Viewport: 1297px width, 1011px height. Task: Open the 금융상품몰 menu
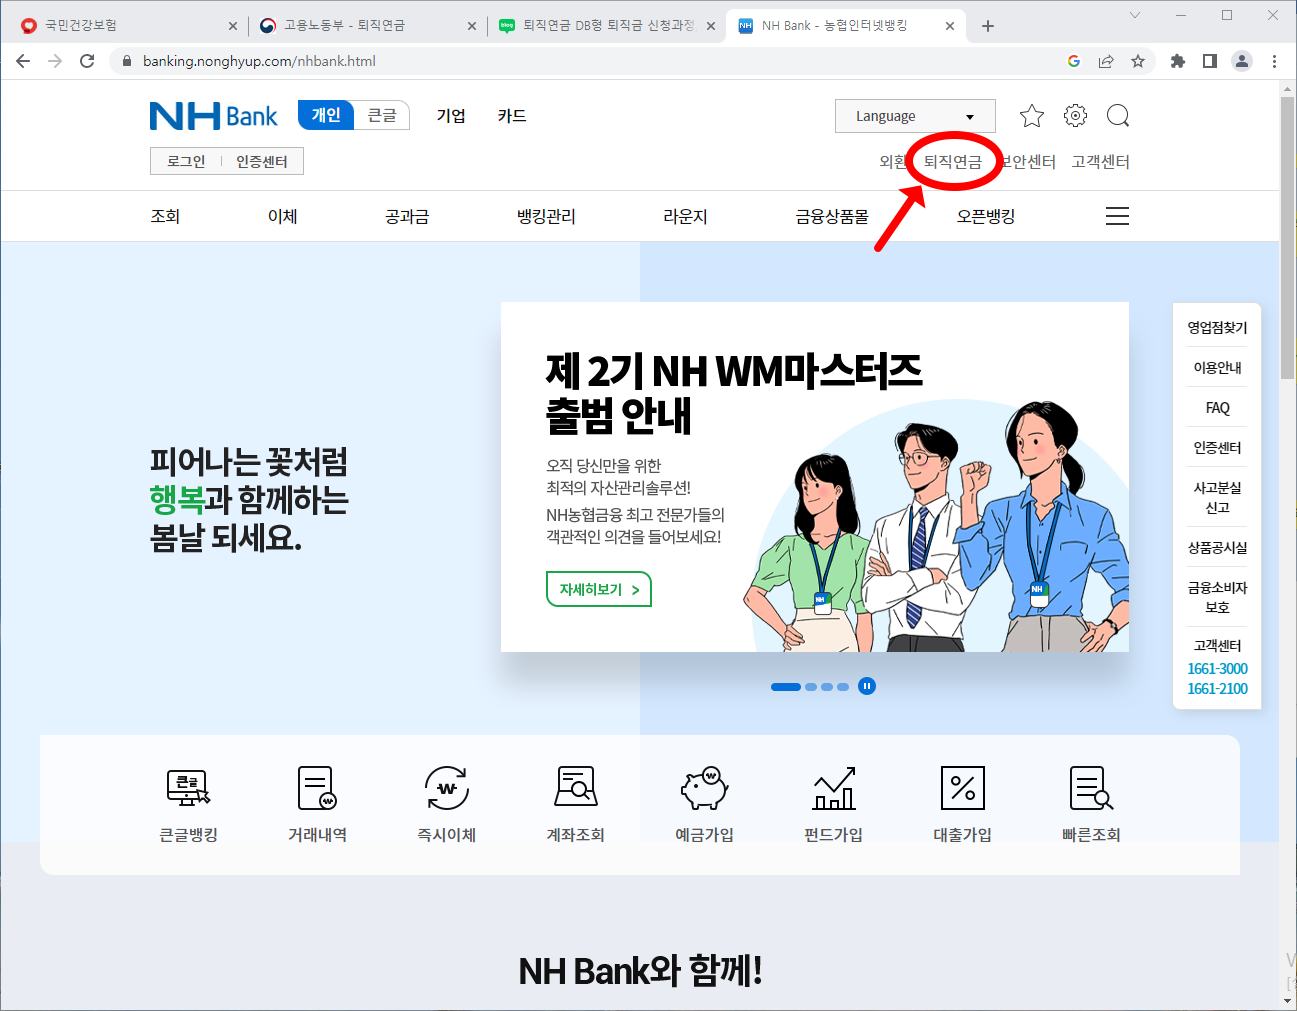tap(832, 216)
